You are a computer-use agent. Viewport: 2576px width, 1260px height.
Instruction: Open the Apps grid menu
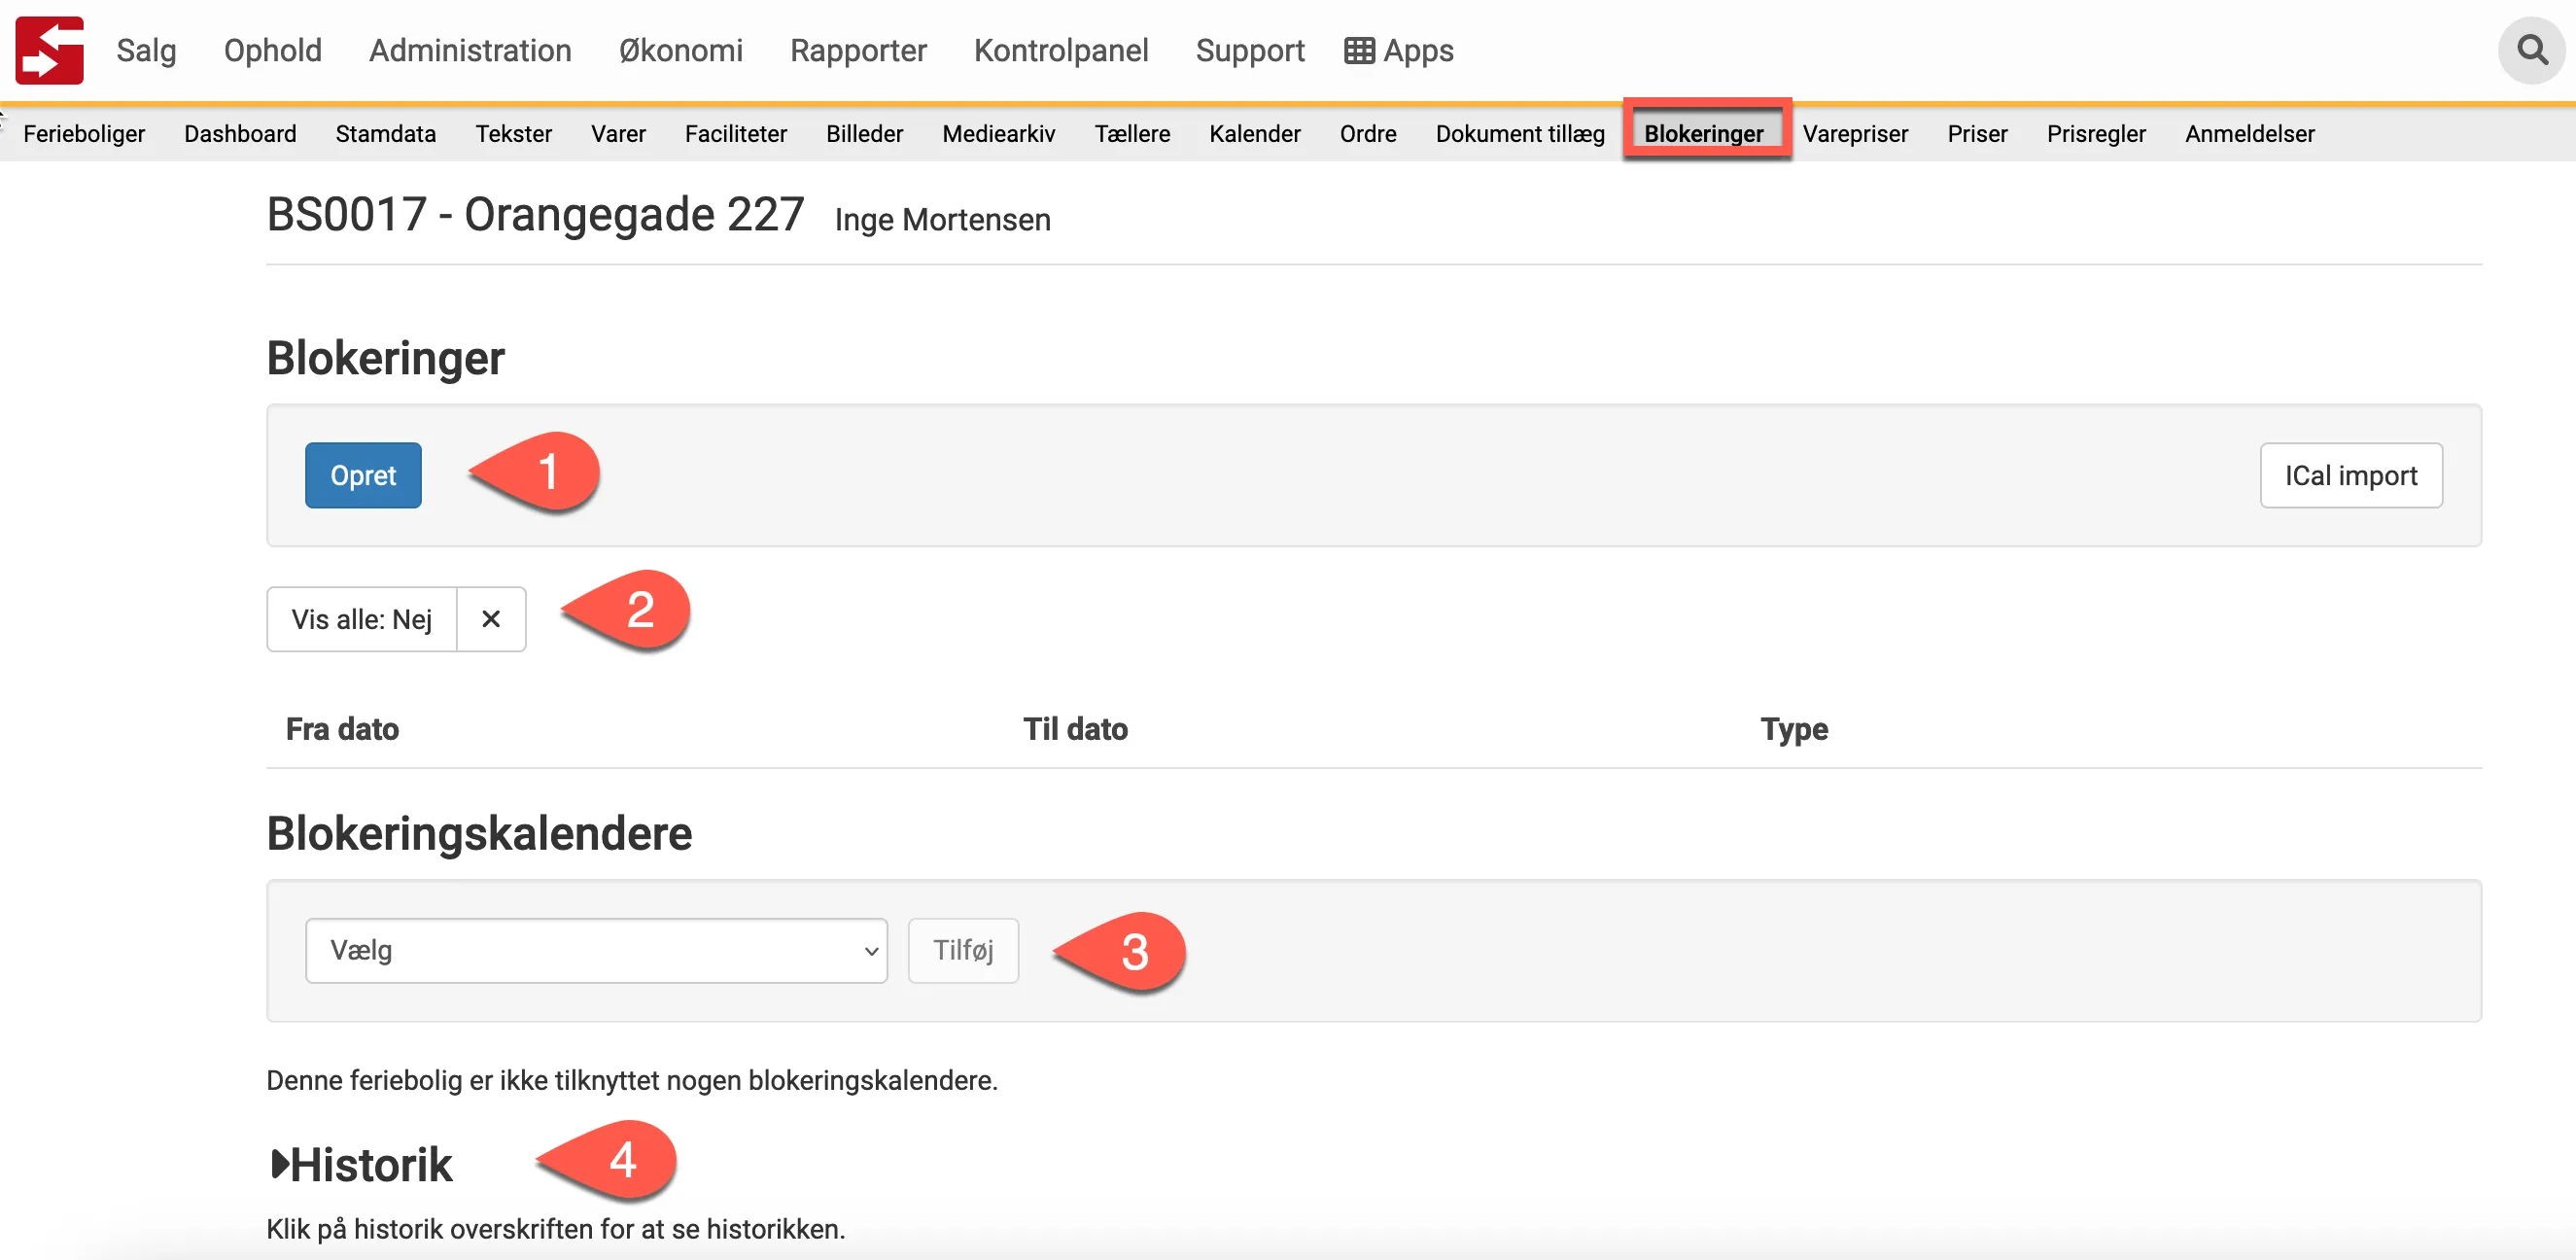[x=1398, y=50]
